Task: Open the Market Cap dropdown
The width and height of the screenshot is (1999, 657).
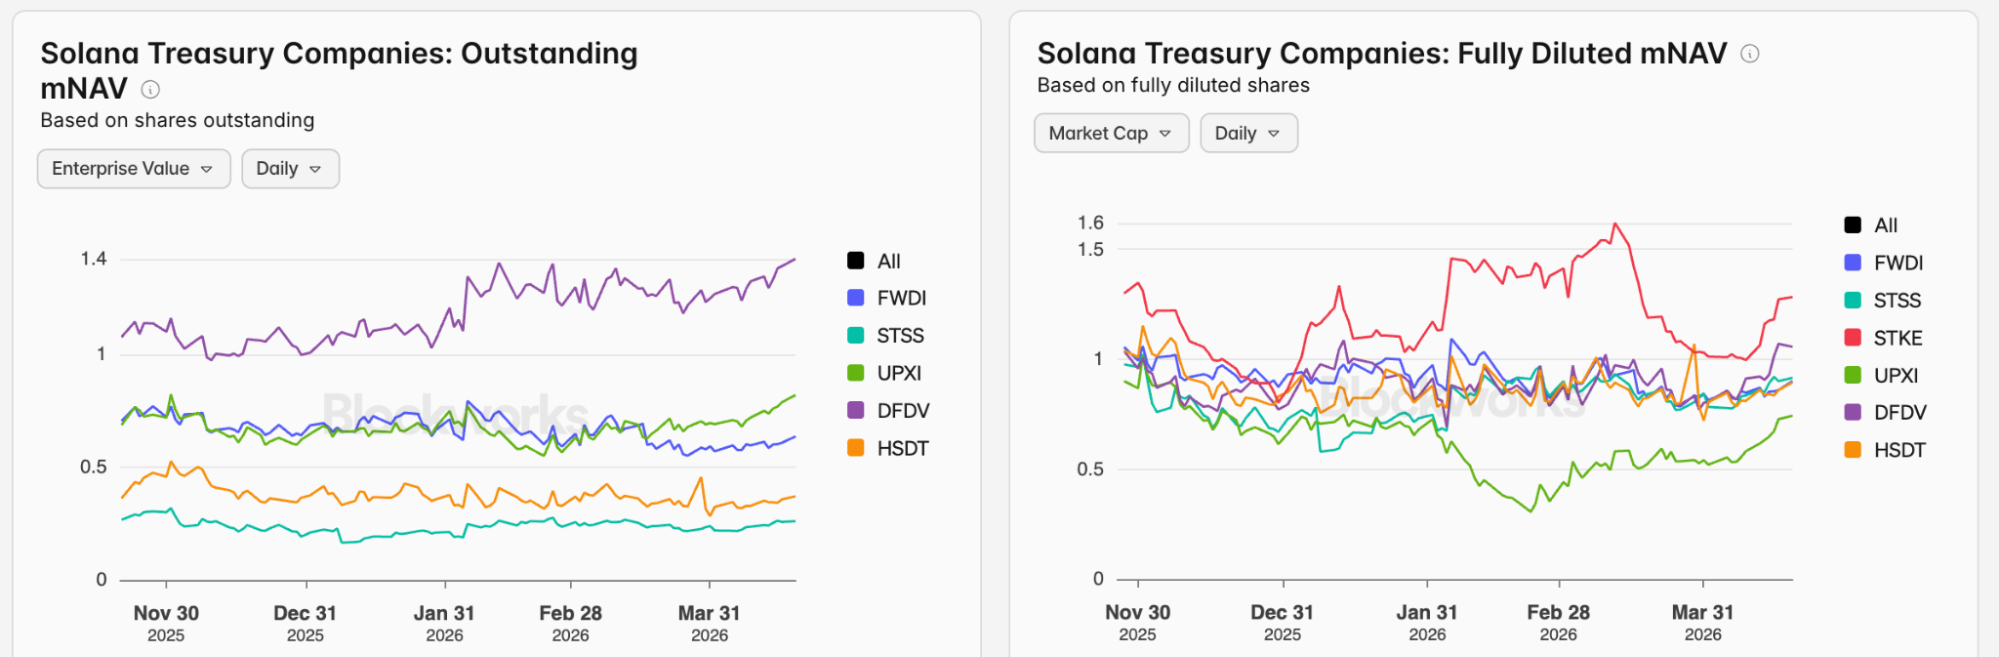Action: coord(1110,133)
